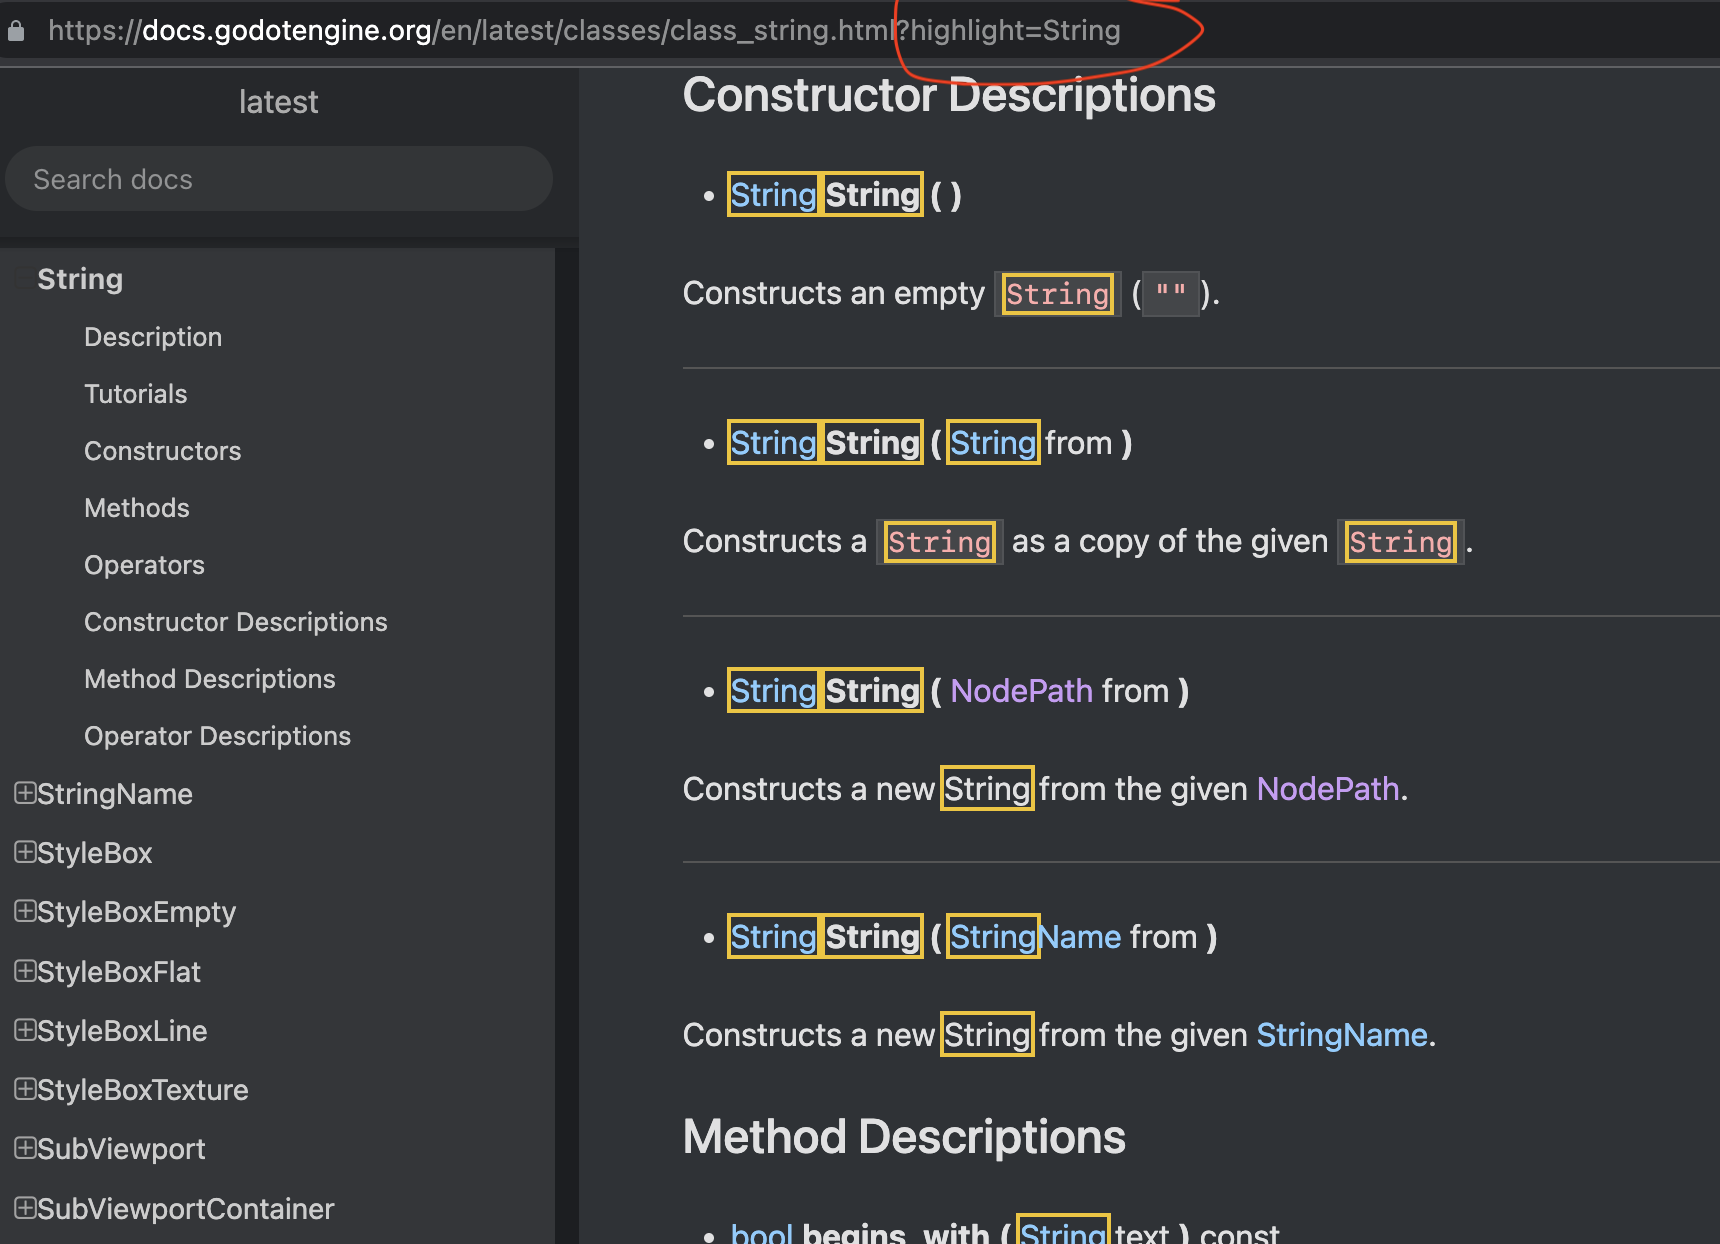Open the Description section of the String page
Screen dimensions: 1720x1244
(x=152, y=336)
